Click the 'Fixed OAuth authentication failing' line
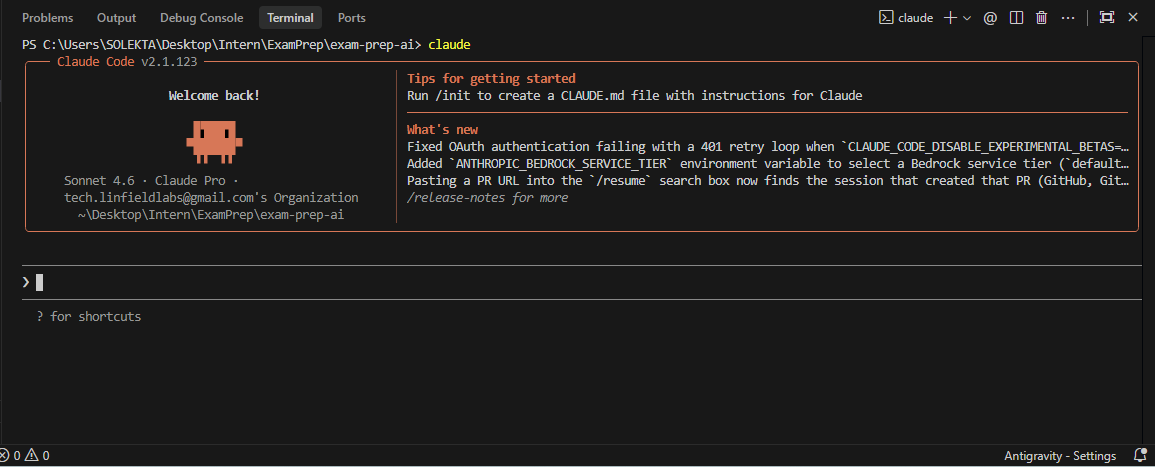 click(x=768, y=147)
